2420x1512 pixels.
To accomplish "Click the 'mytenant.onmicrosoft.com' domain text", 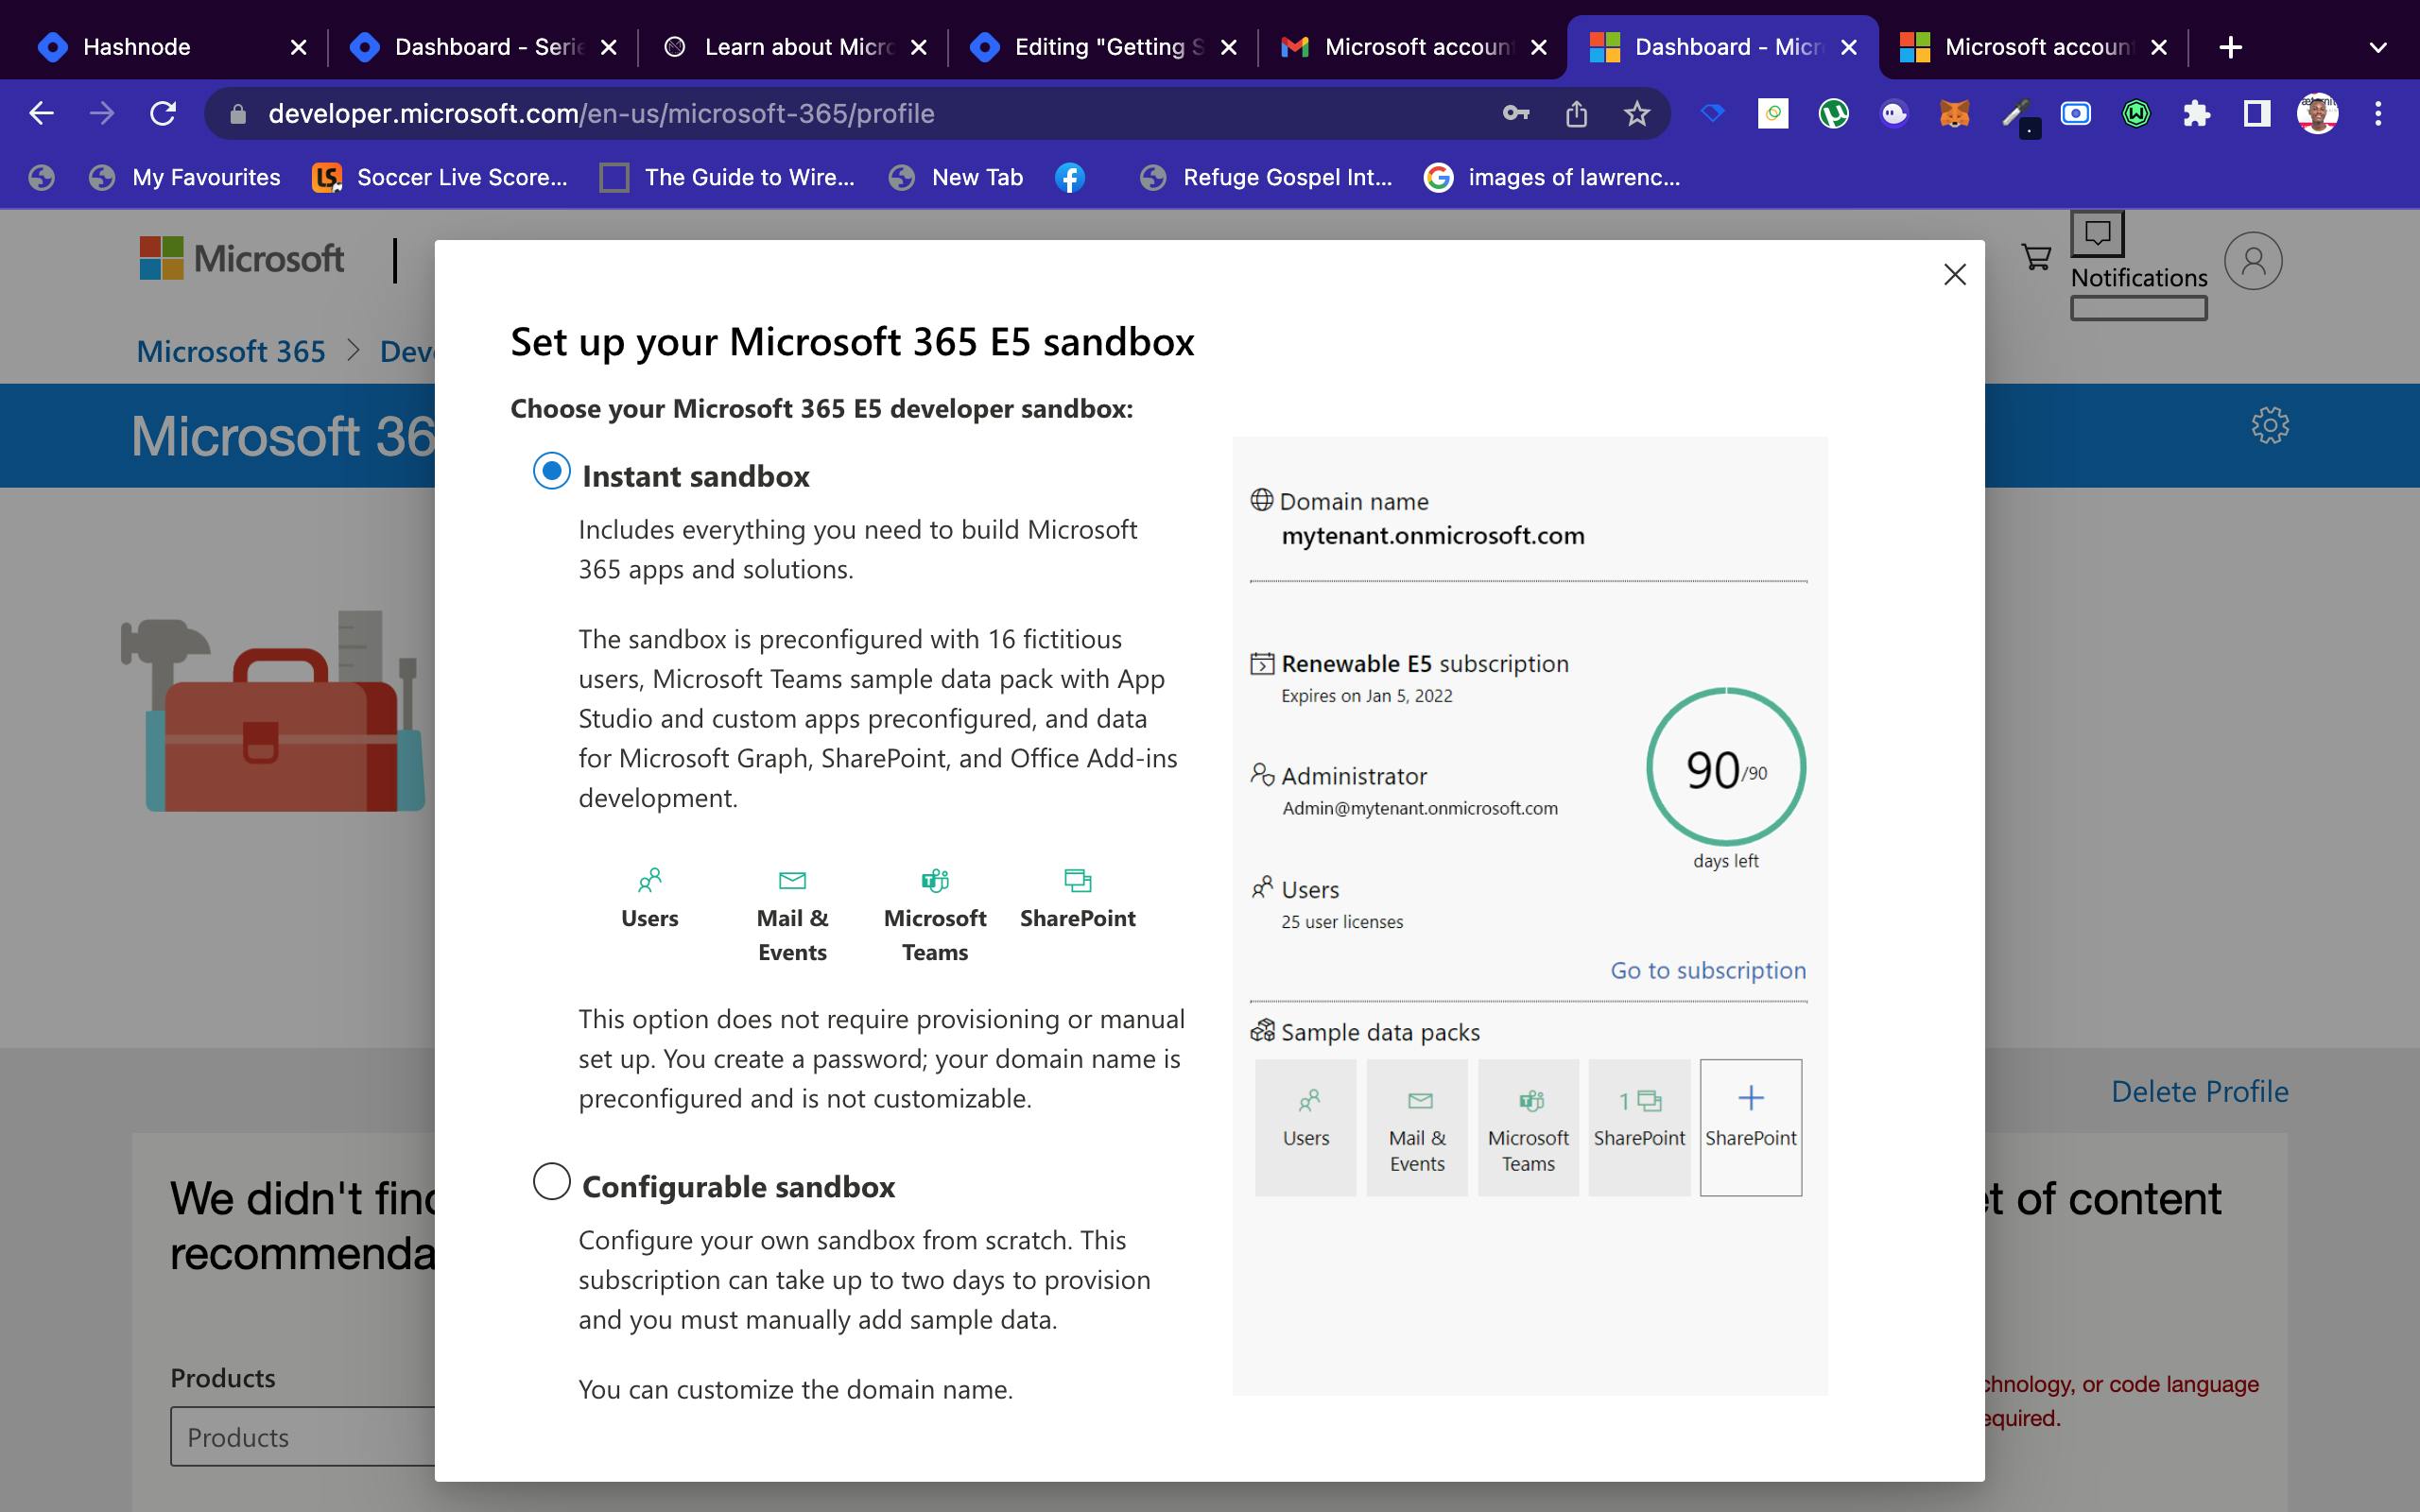I will pos(1433,535).
